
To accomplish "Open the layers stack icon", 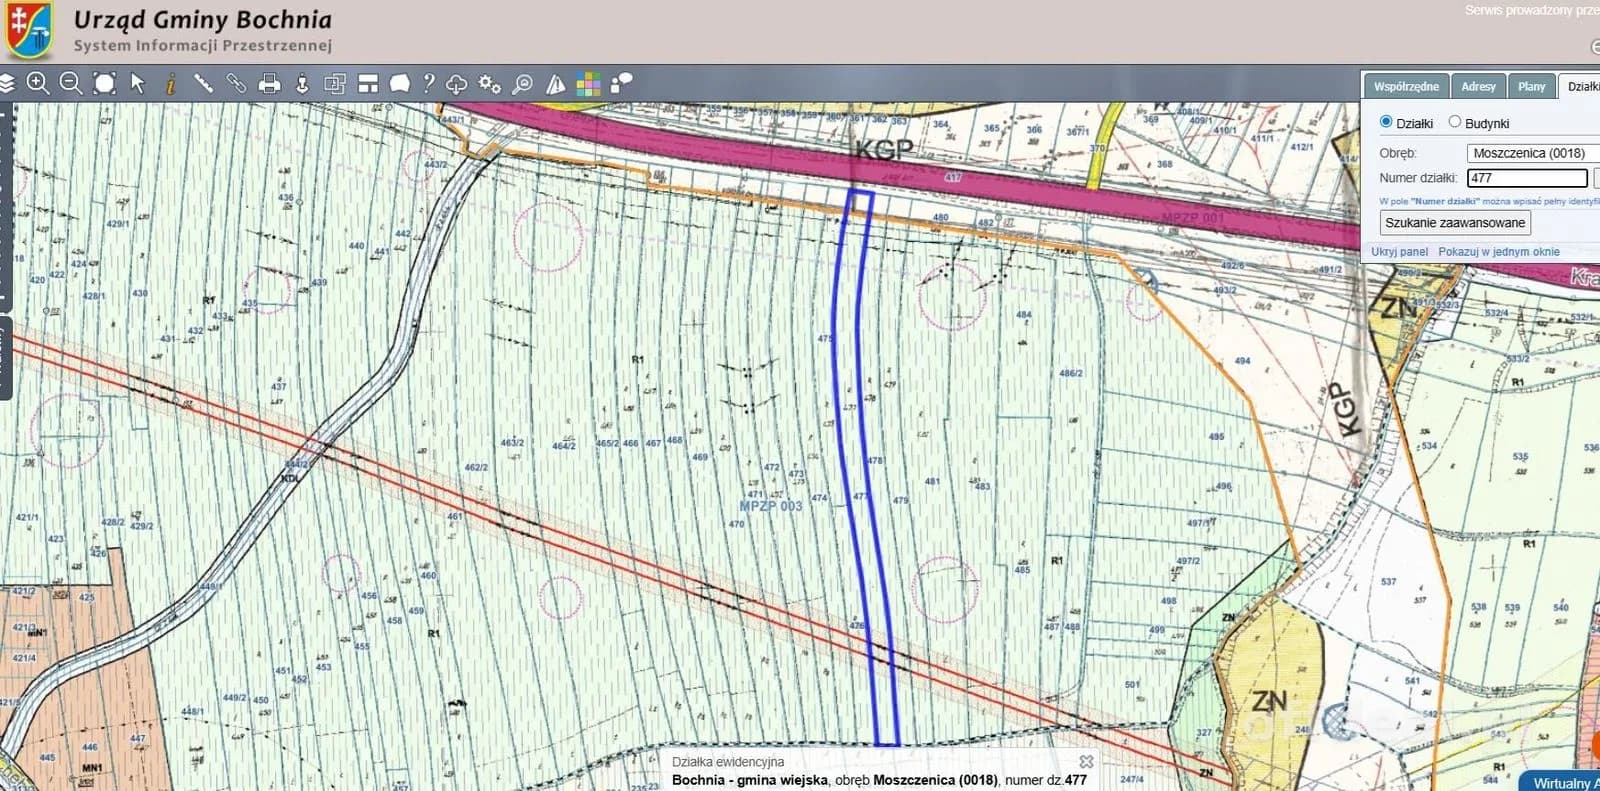I will (x=7, y=83).
